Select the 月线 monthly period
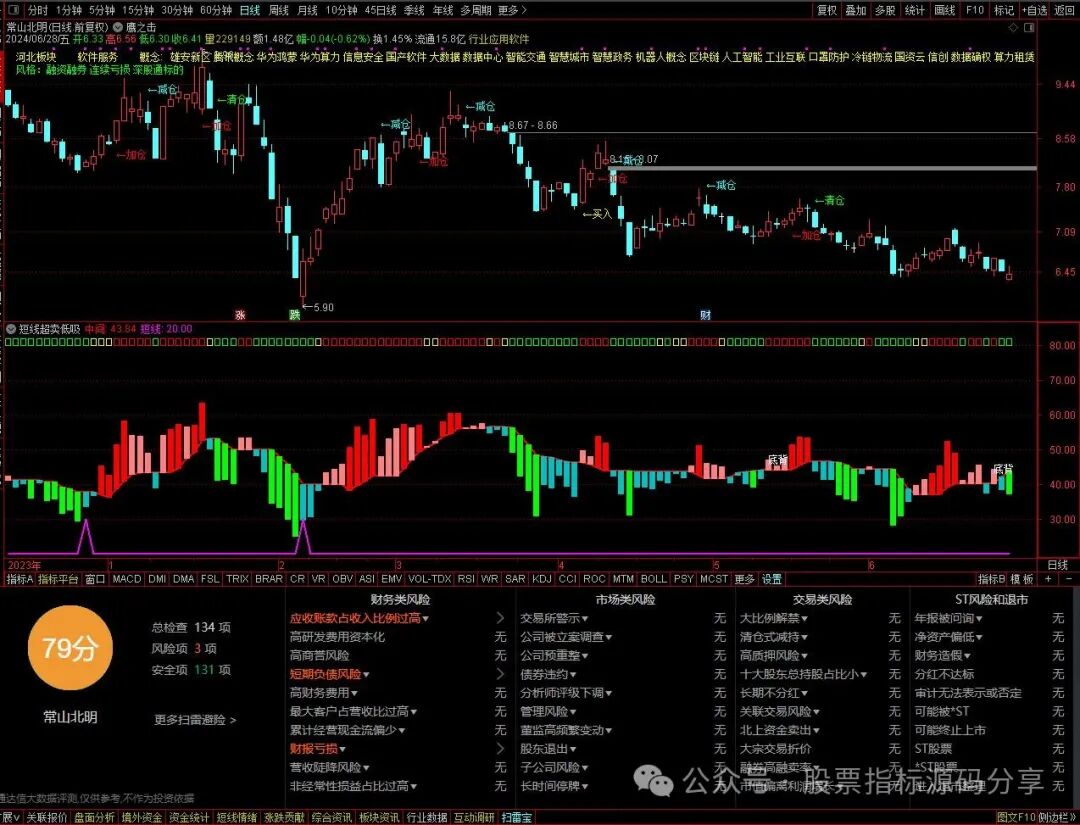The image size is (1080, 825). (308, 10)
